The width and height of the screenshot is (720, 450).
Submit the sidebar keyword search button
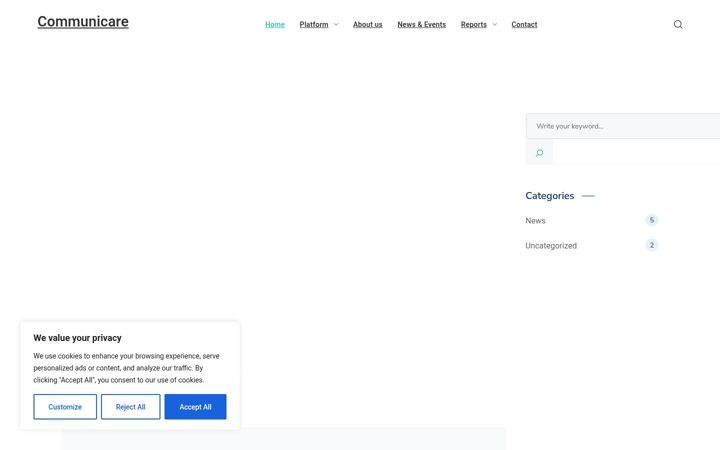(539, 152)
